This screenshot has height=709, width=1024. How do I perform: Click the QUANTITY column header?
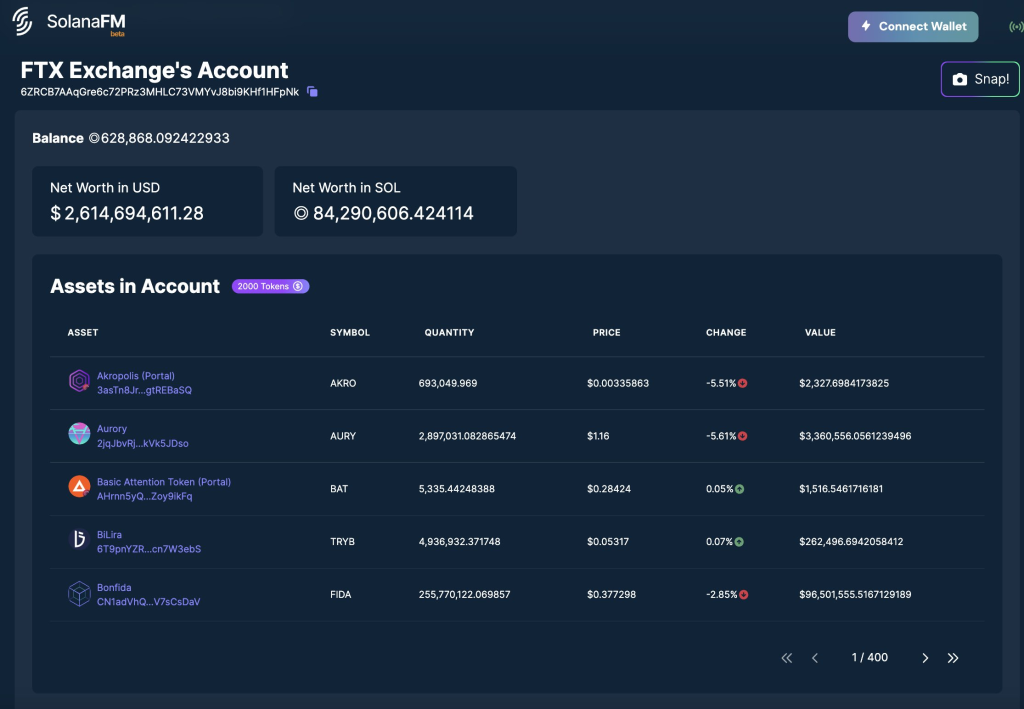(x=449, y=332)
